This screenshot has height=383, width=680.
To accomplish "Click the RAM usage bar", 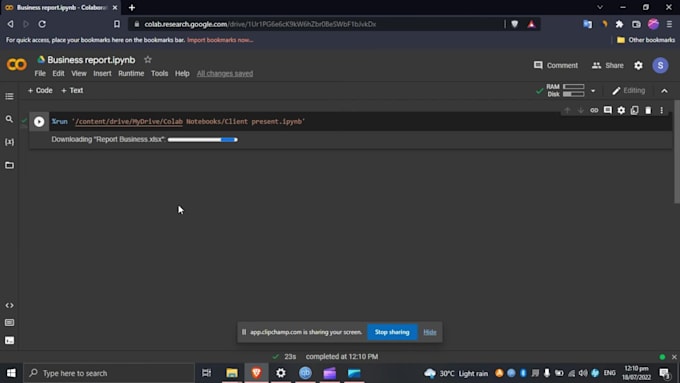I will click(574, 87).
